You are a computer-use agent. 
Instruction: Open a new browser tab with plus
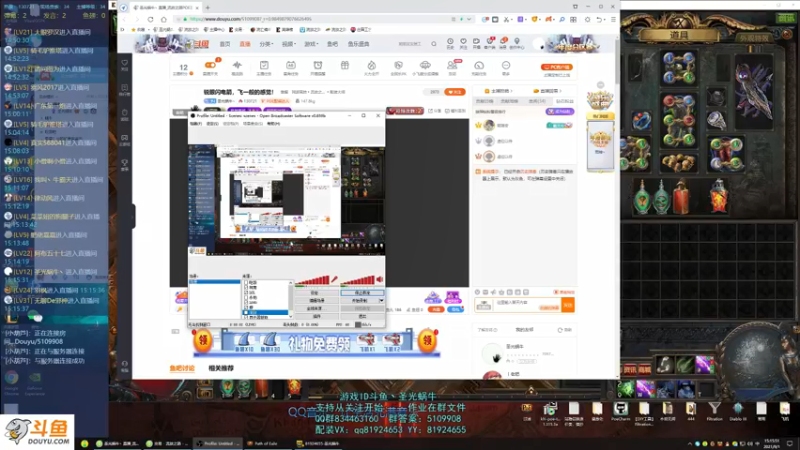[208, 8]
